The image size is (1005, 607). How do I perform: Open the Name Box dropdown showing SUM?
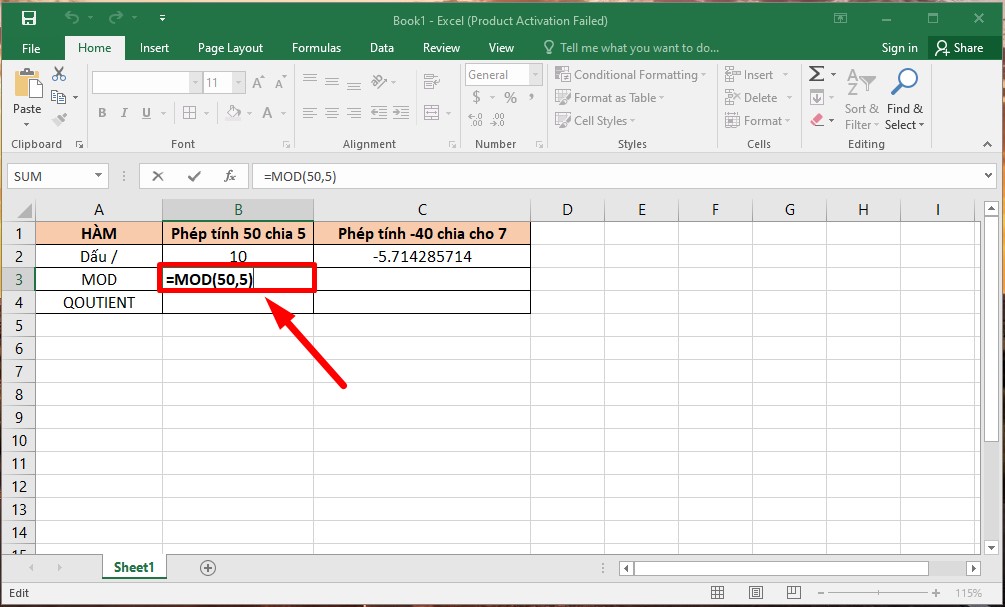click(97, 176)
